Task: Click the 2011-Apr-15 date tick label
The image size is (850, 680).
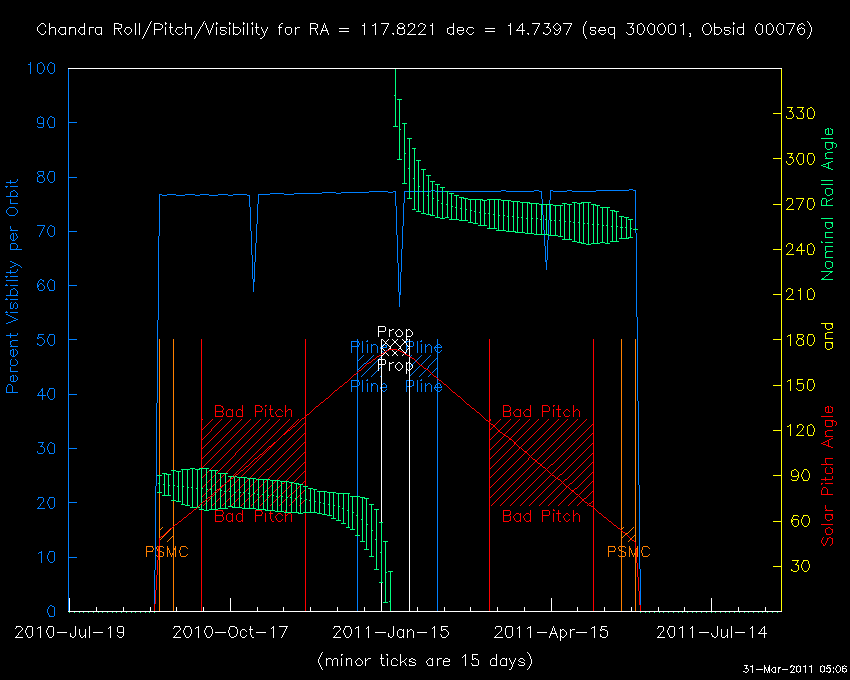Action: pyautogui.click(x=551, y=632)
